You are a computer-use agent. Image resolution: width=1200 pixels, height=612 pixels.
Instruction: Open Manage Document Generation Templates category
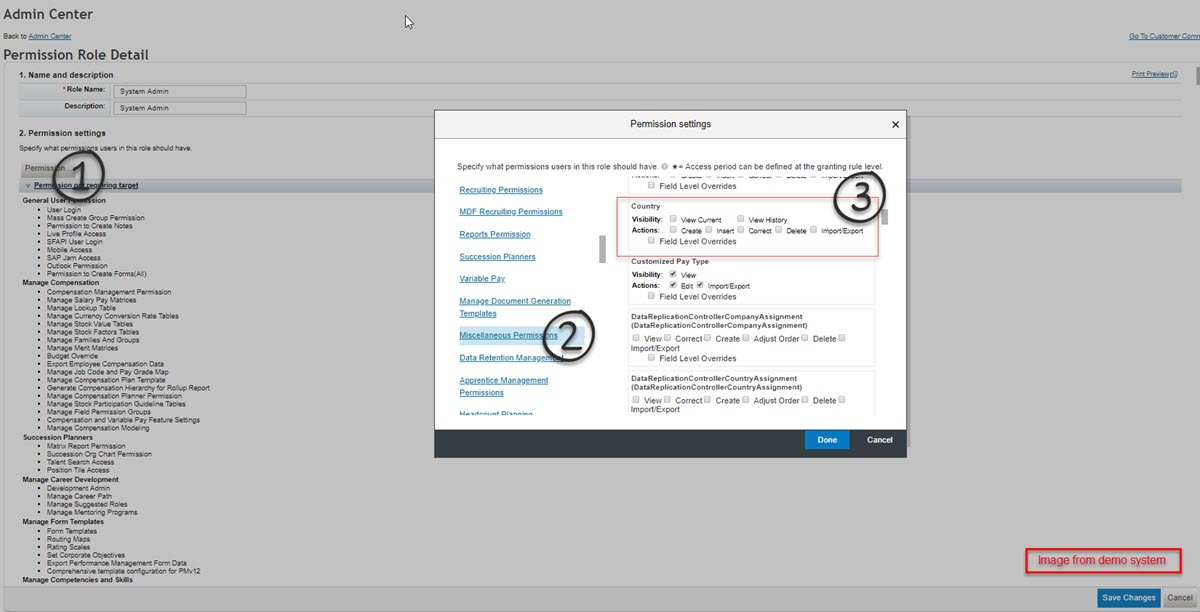515,307
